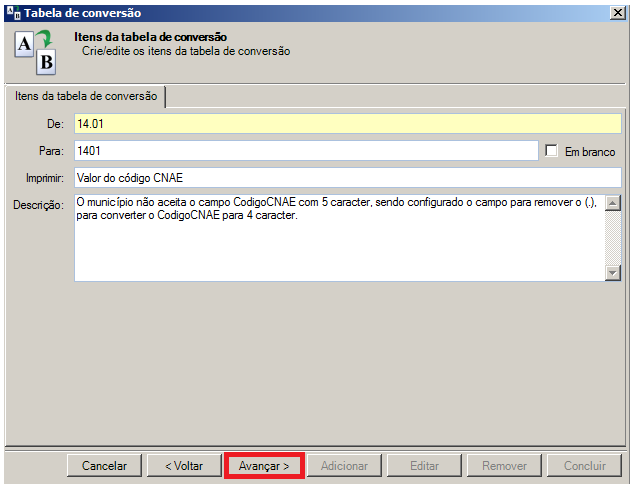
Task: Click the 'De:' label
Action: [x=55, y=124]
